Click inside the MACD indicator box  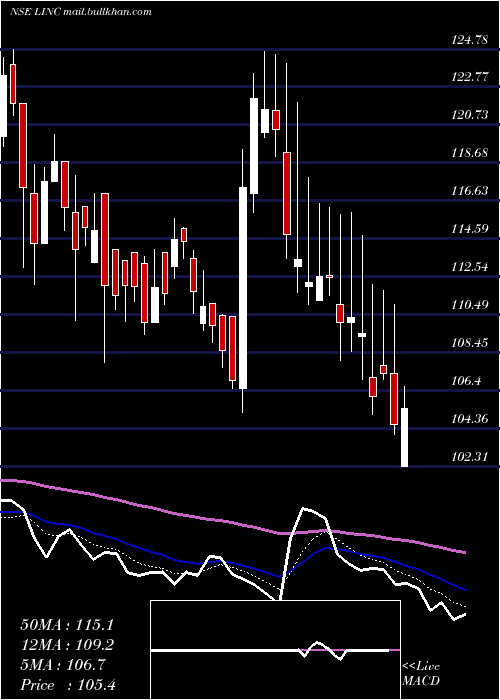(x=275, y=650)
